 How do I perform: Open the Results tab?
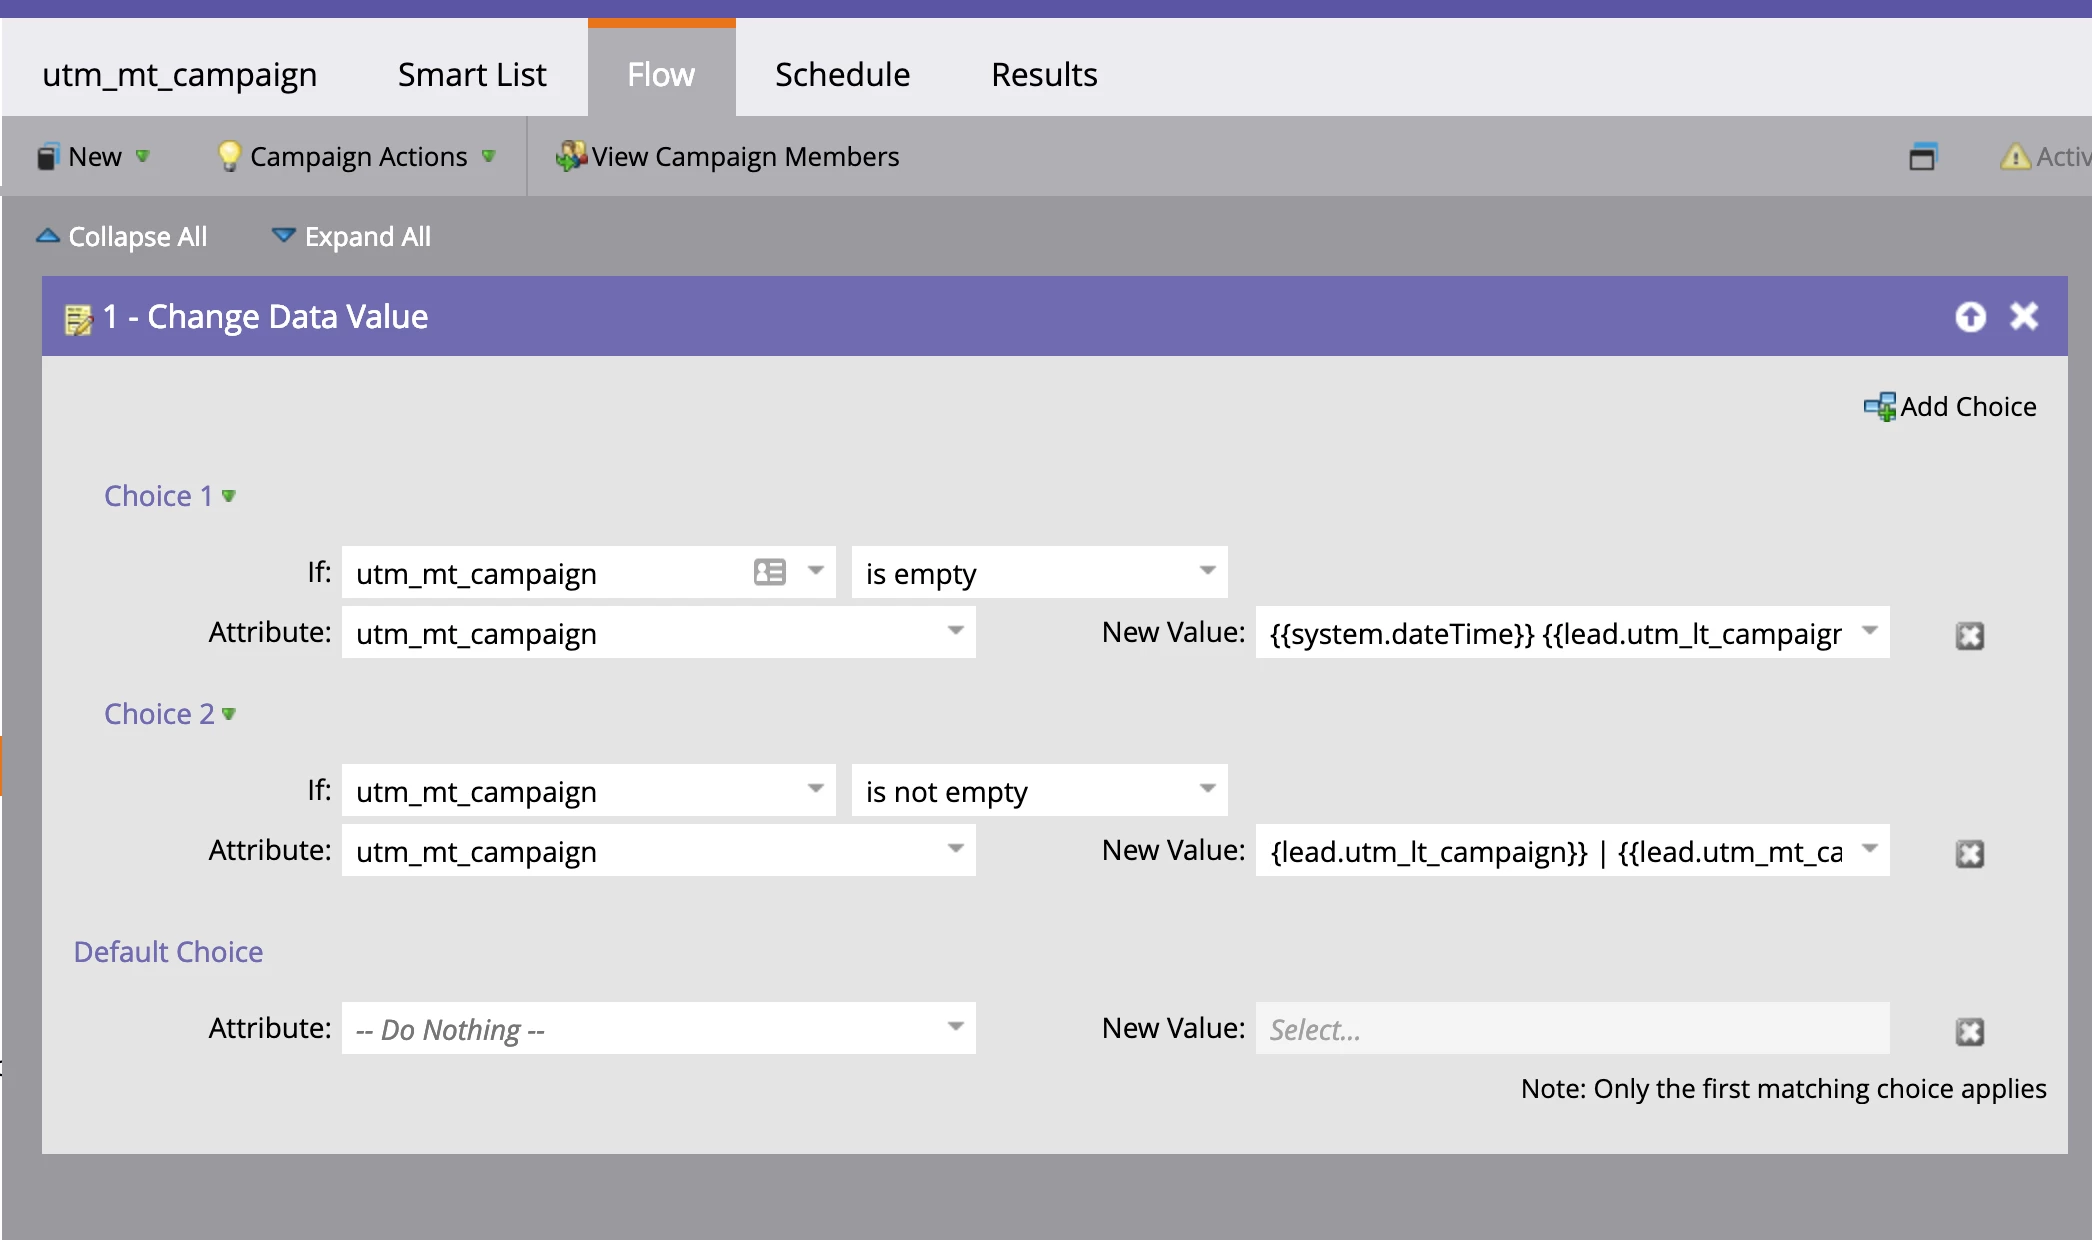[x=1044, y=75]
